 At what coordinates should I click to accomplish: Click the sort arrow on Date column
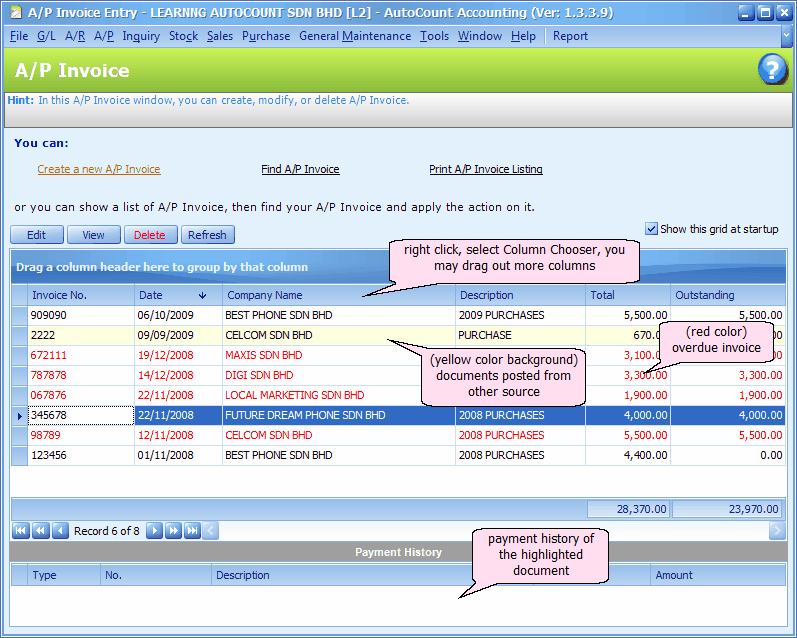(202, 295)
